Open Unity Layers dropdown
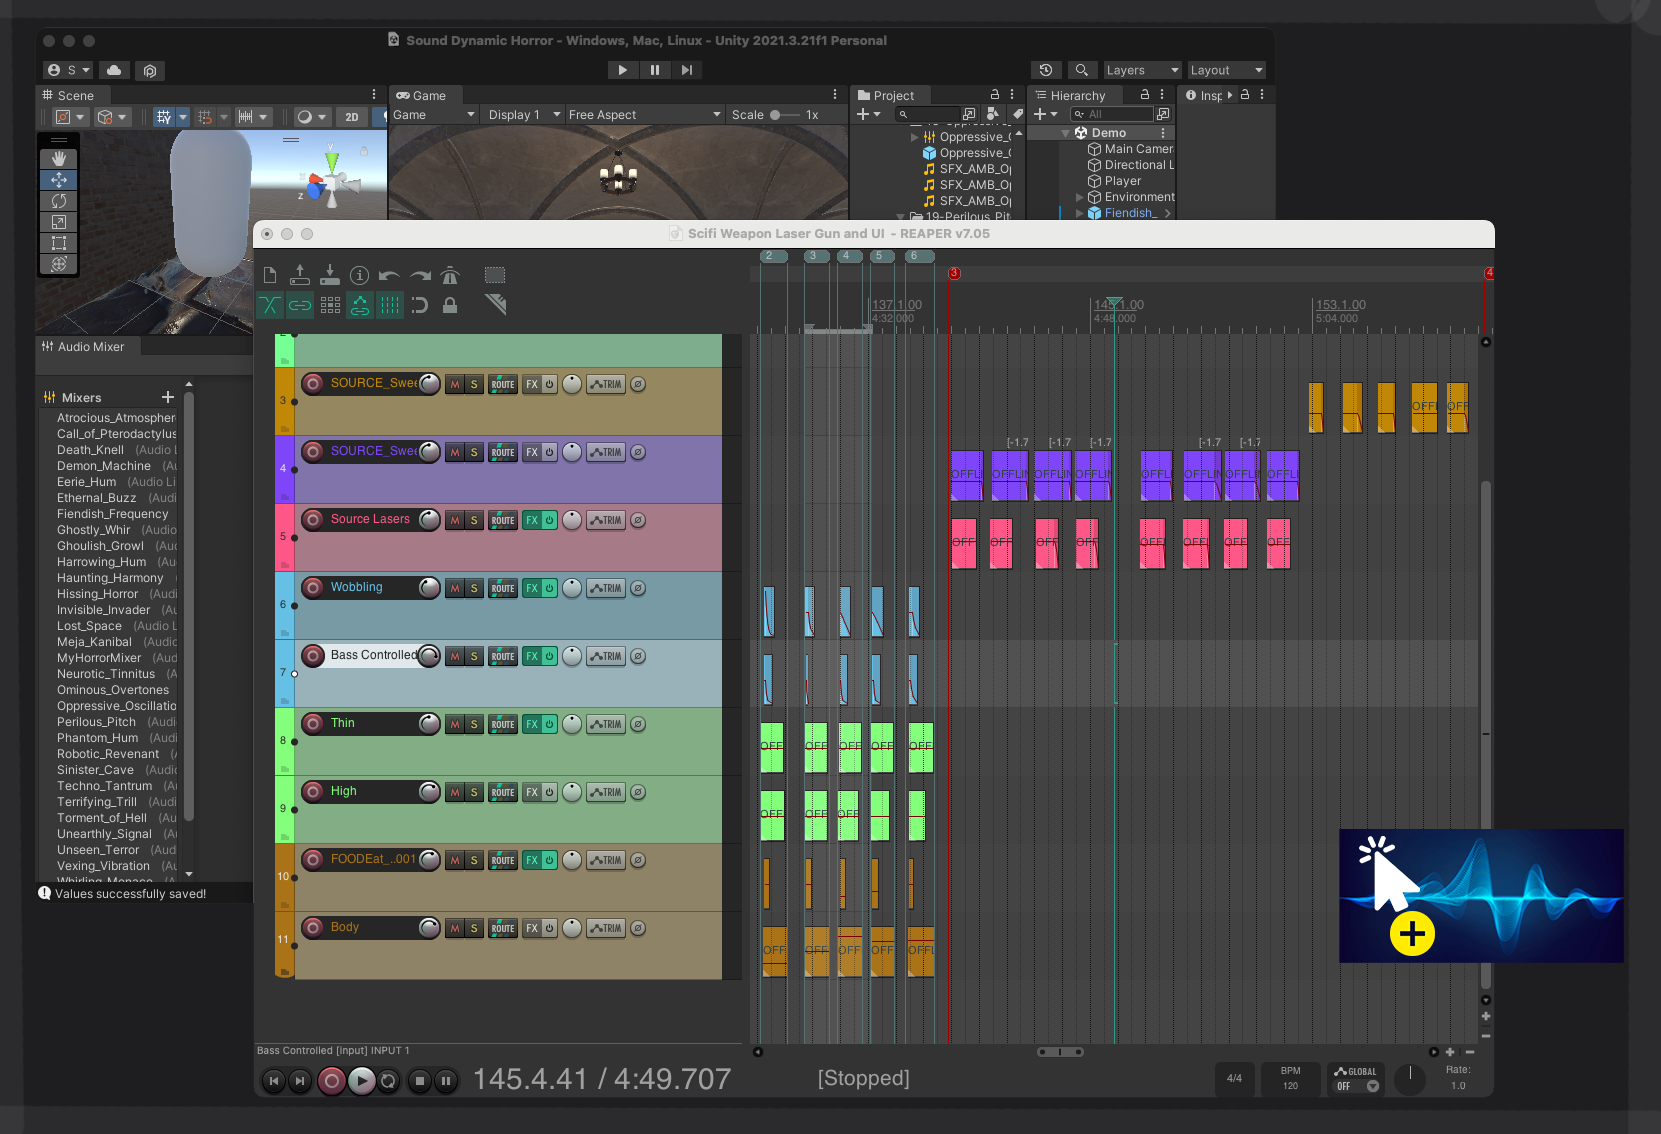Screen dimensions: 1661x1134 point(1142,70)
